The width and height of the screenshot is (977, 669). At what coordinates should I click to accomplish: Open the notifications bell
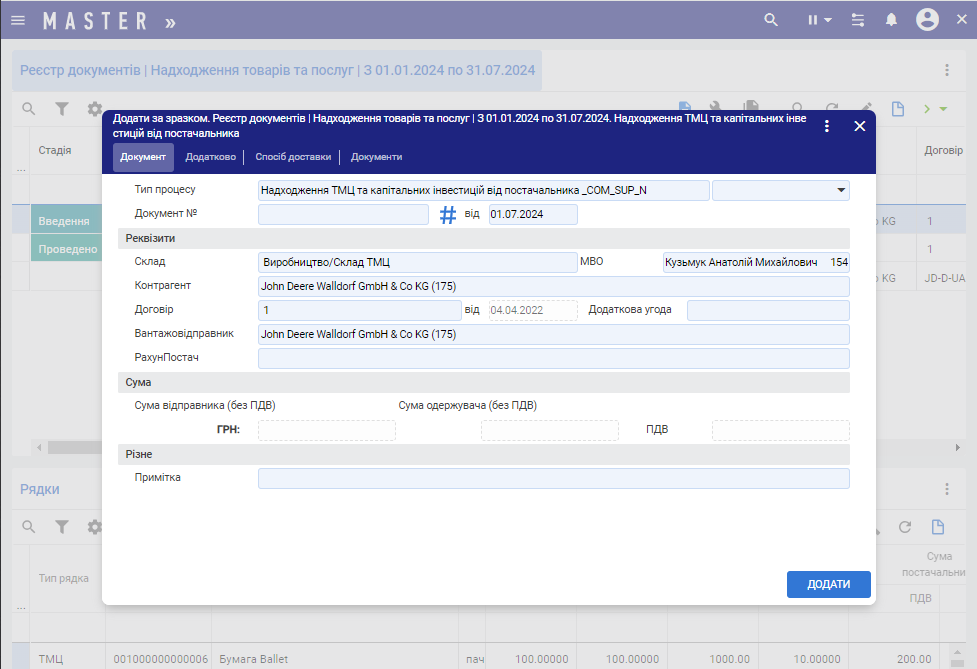click(891, 20)
